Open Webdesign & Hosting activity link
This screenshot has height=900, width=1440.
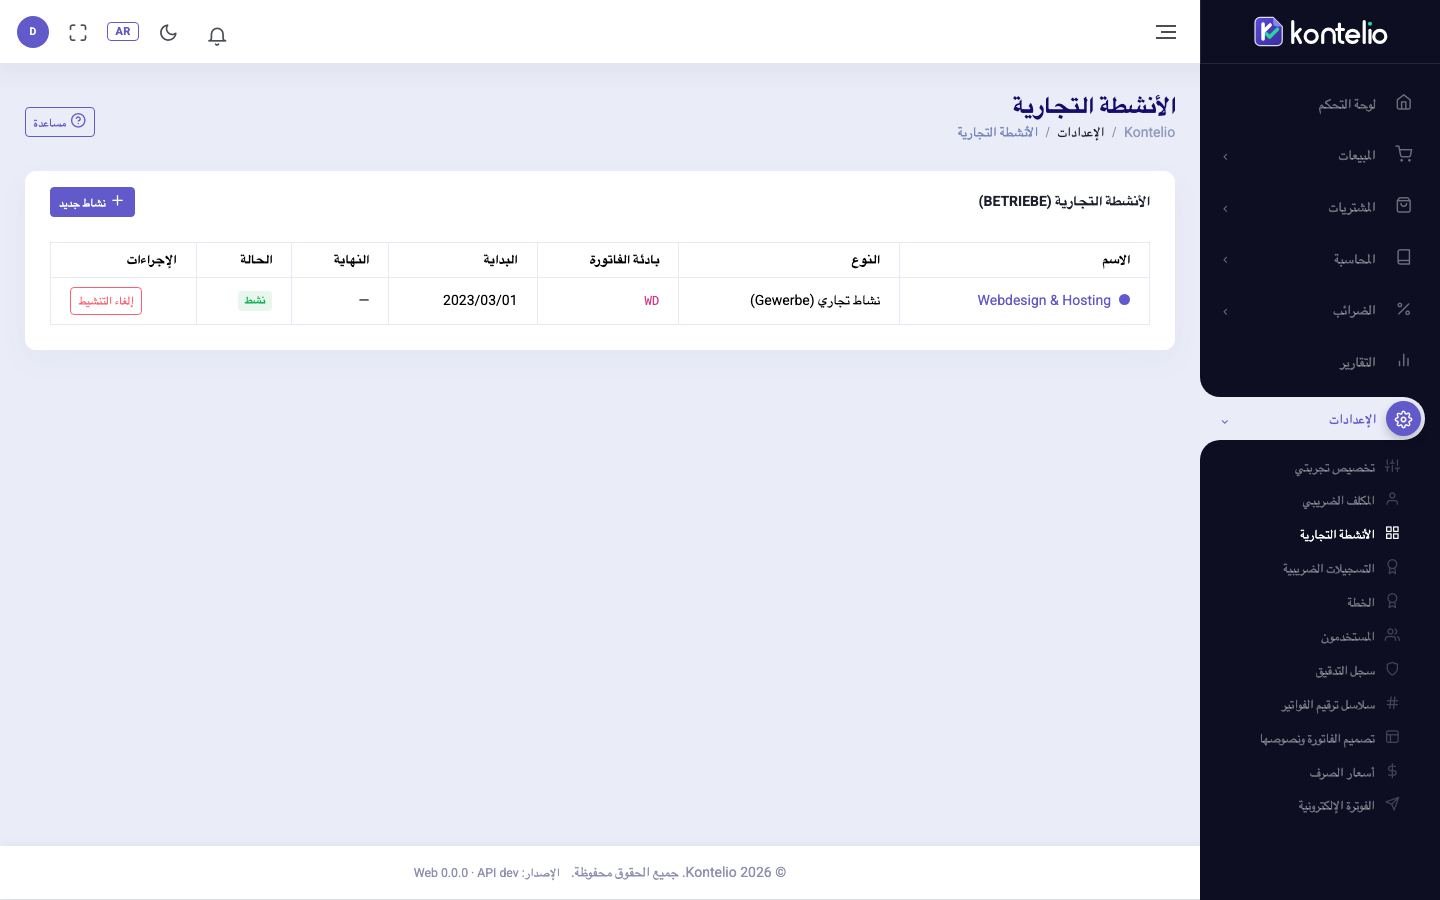point(1044,300)
